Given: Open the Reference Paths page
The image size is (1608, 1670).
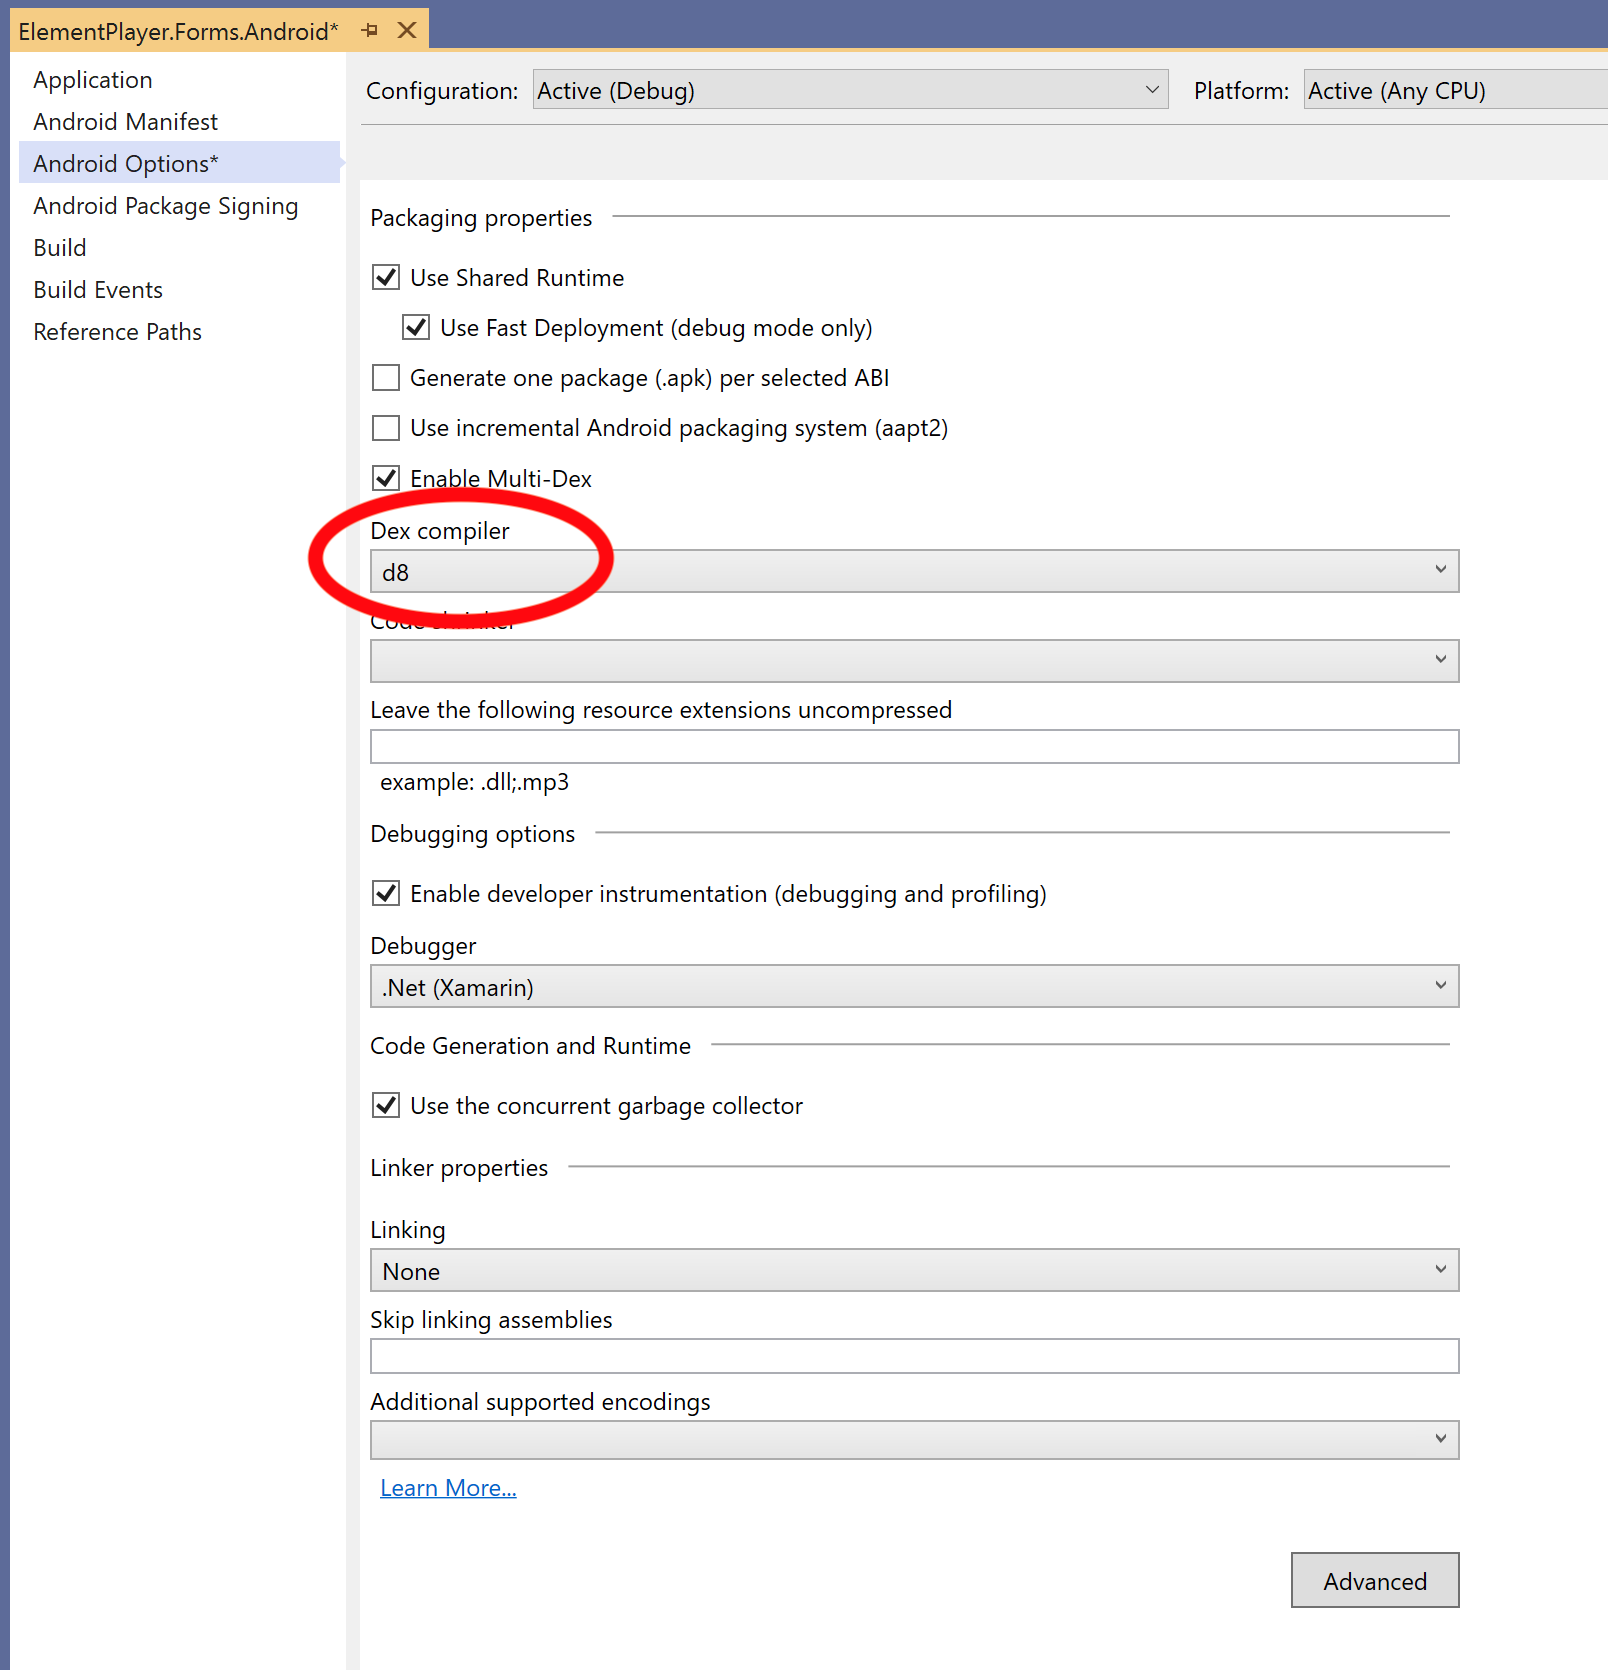Looking at the screenshot, I should (117, 331).
